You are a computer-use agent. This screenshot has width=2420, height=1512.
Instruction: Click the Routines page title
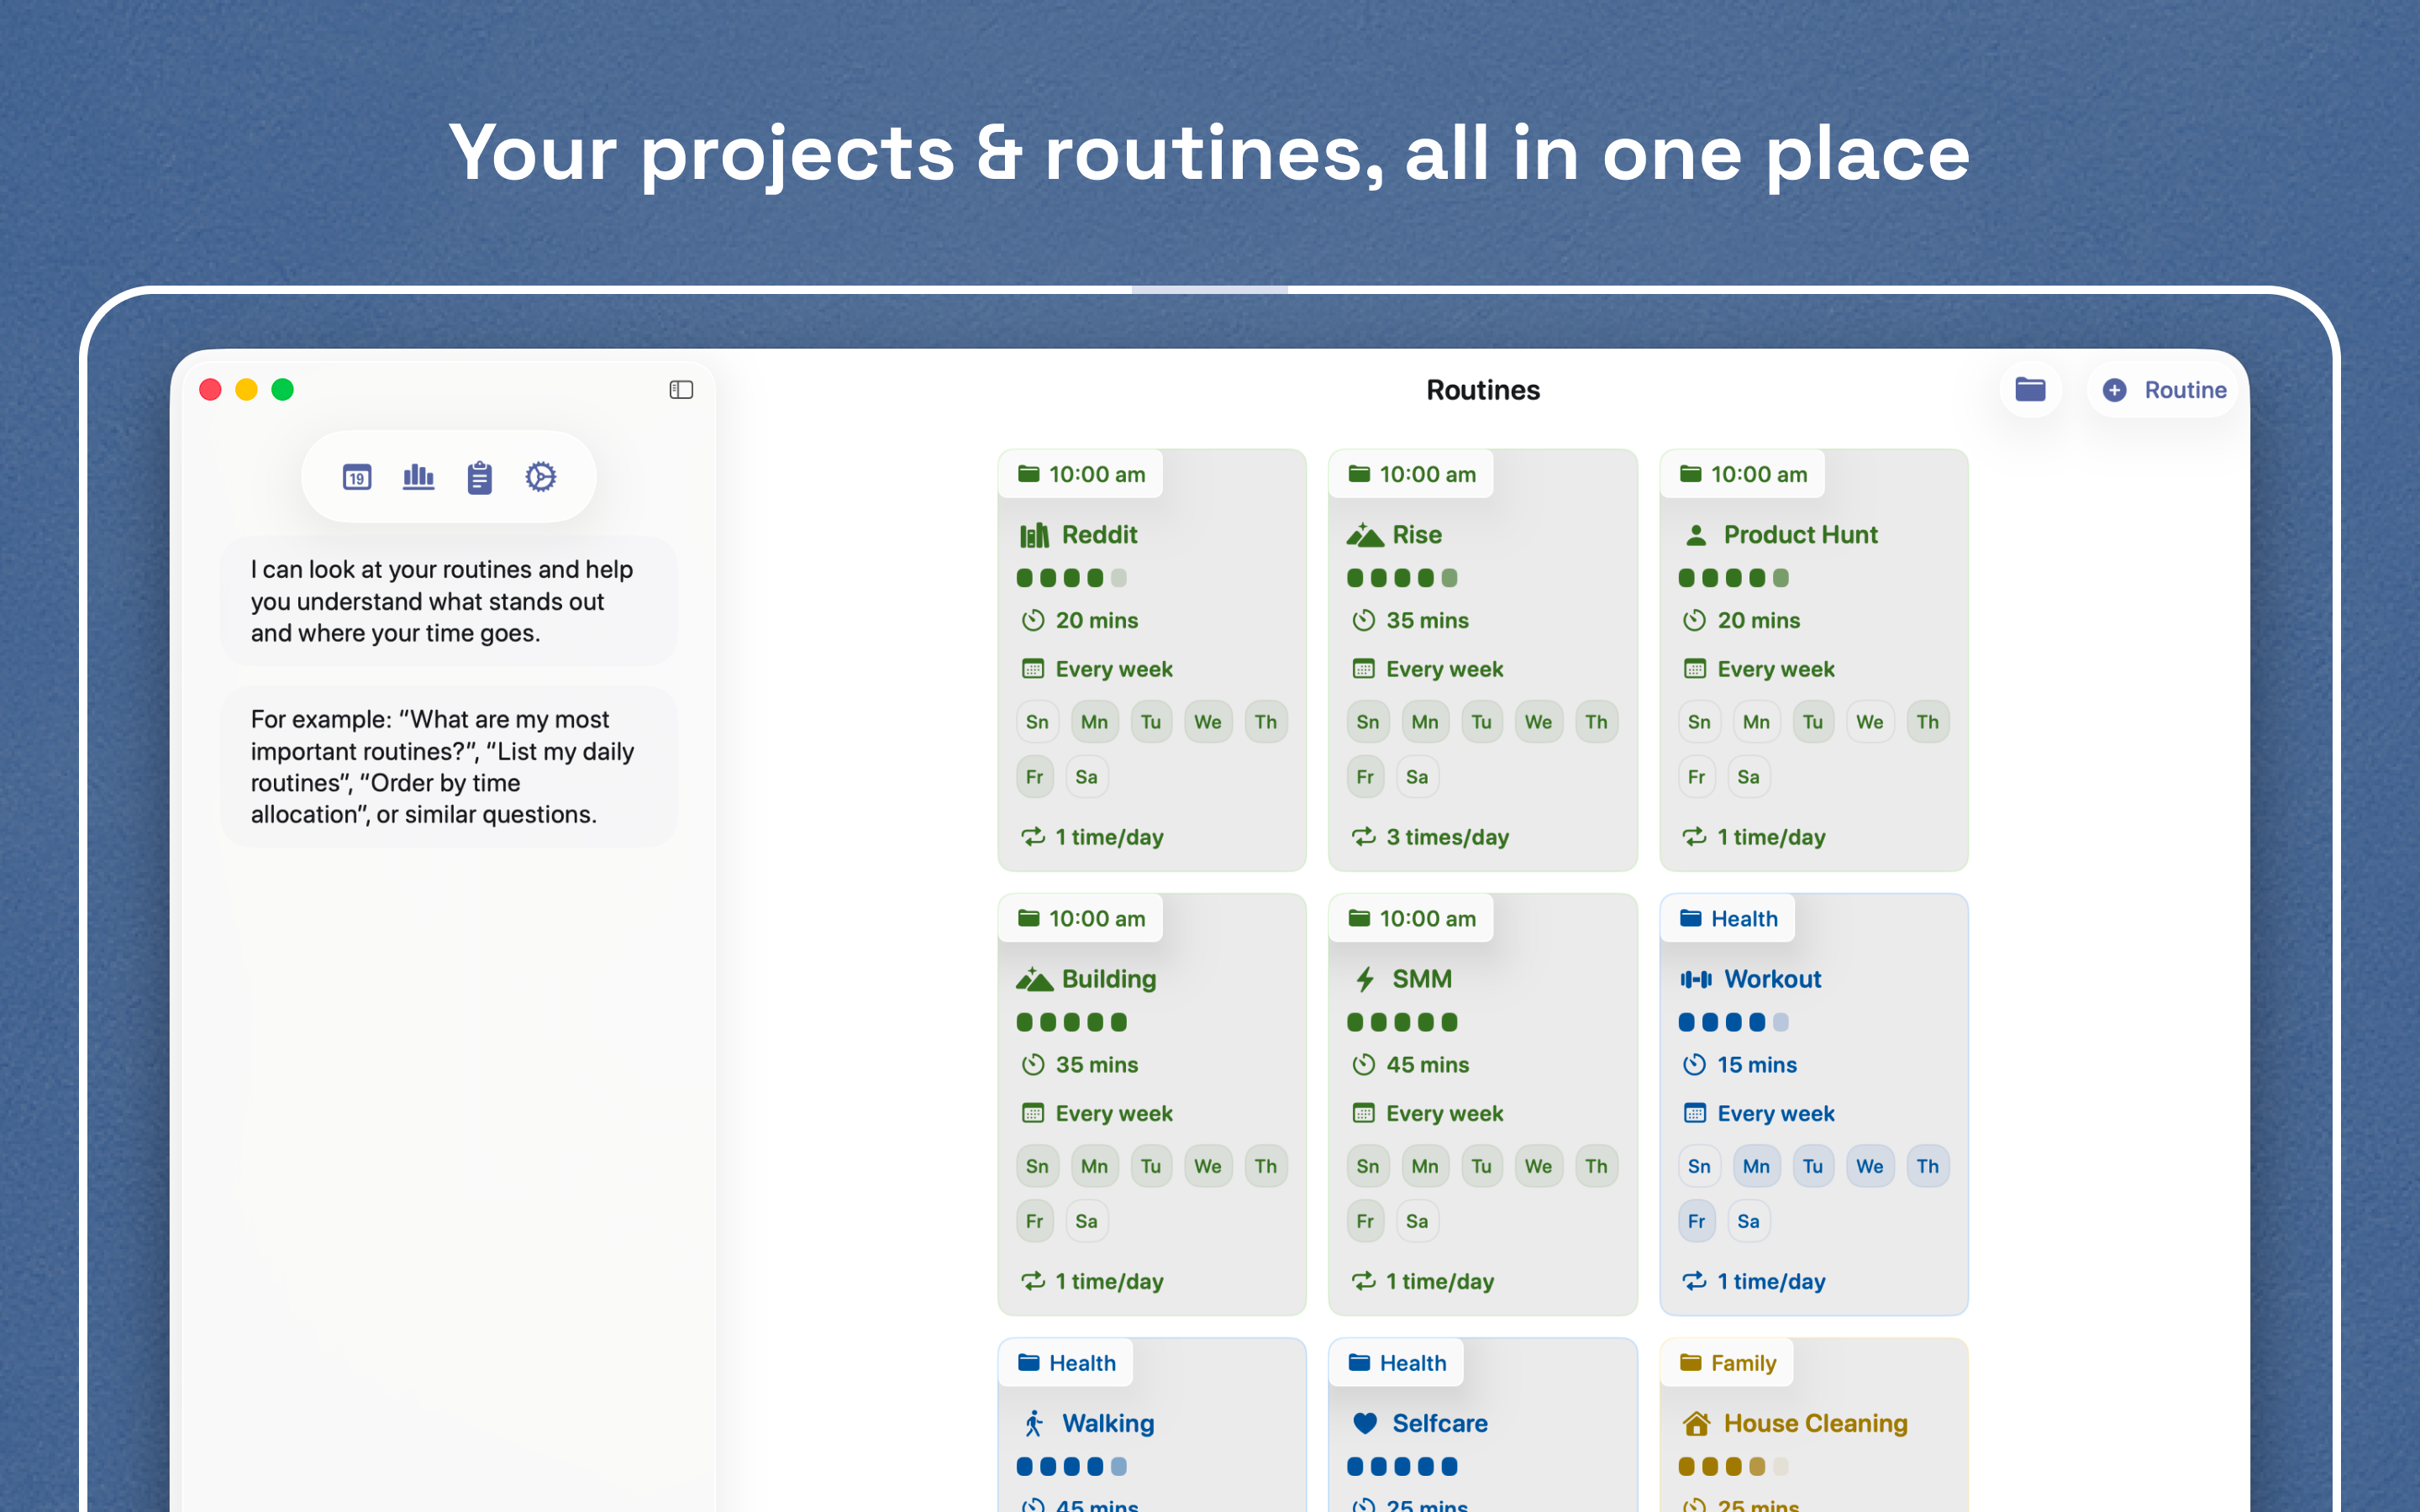click(x=1483, y=390)
